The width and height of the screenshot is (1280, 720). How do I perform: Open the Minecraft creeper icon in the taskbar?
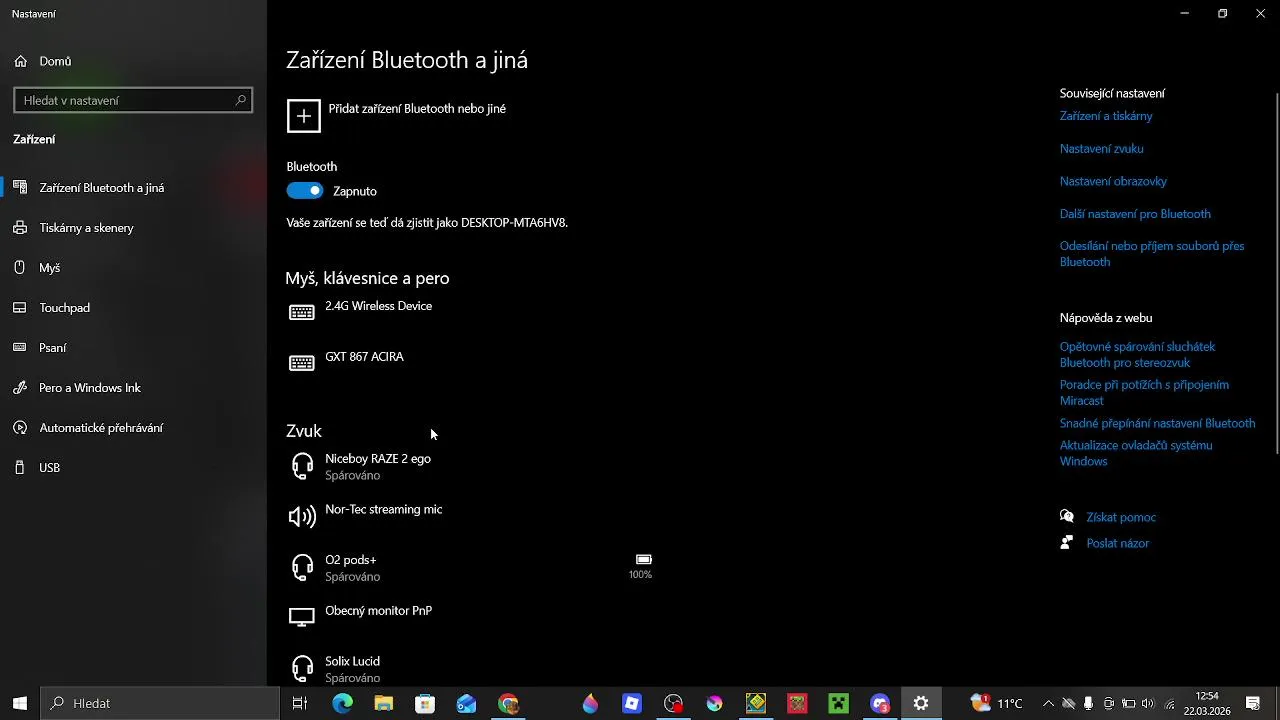click(838, 704)
